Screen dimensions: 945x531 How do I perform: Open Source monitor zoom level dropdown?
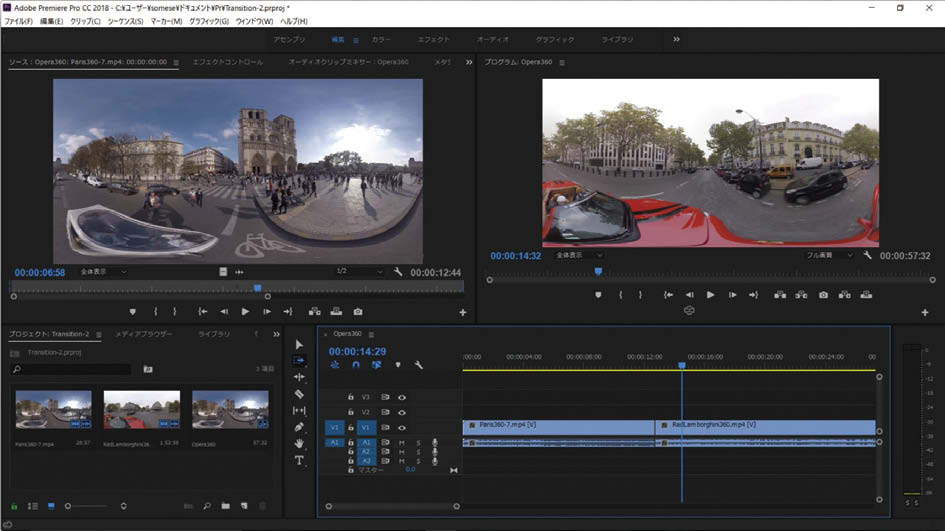pos(104,272)
